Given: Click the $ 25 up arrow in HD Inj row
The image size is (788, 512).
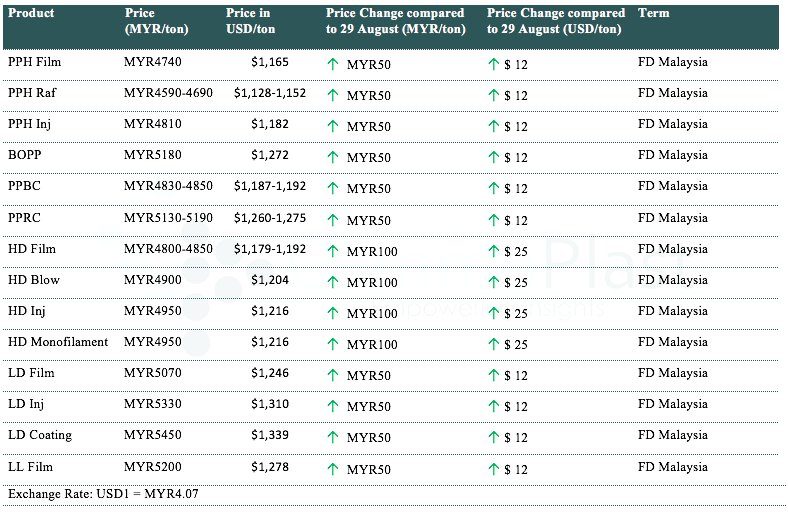Looking at the screenshot, I should [493, 313].
